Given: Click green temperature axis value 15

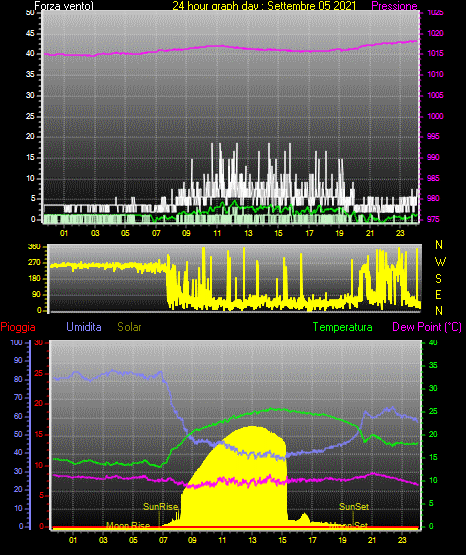Looking at the screenshot, I should [x=433, y=457].
